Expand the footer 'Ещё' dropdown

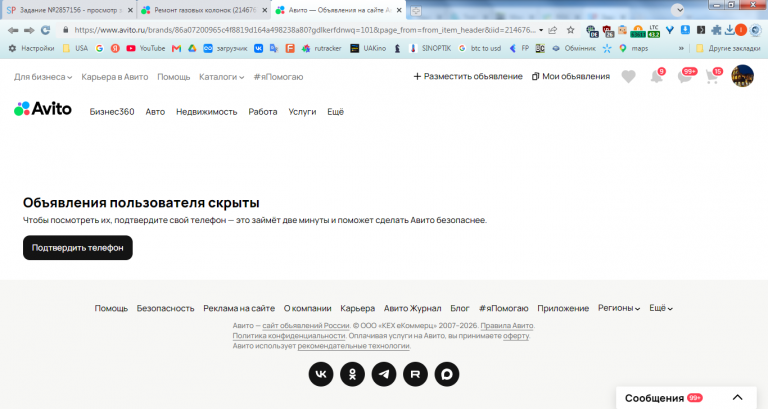coord(661,308)
